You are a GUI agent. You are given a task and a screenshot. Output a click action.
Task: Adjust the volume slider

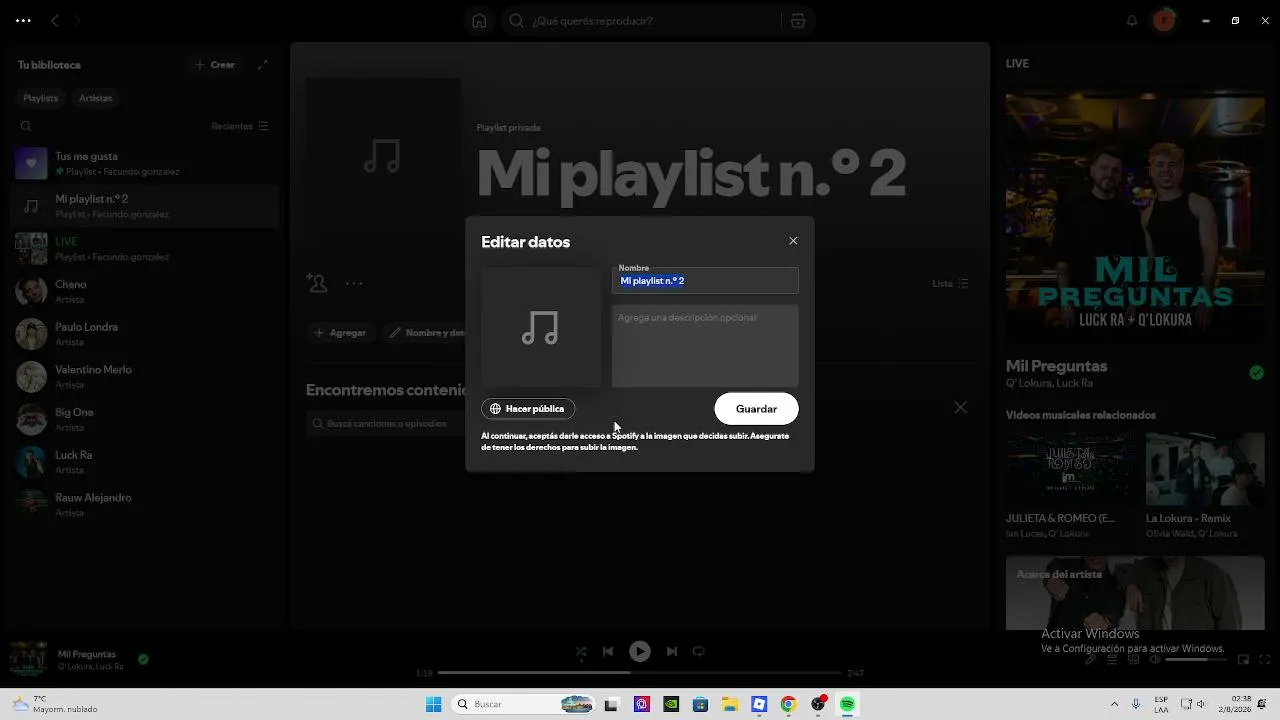[1197, 660]
